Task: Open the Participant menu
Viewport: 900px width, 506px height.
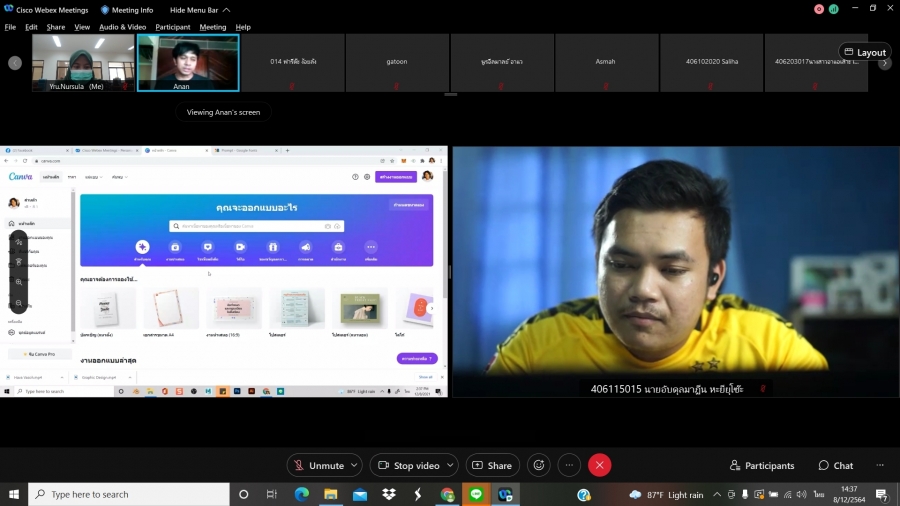Action: click(x=172, y=27)
